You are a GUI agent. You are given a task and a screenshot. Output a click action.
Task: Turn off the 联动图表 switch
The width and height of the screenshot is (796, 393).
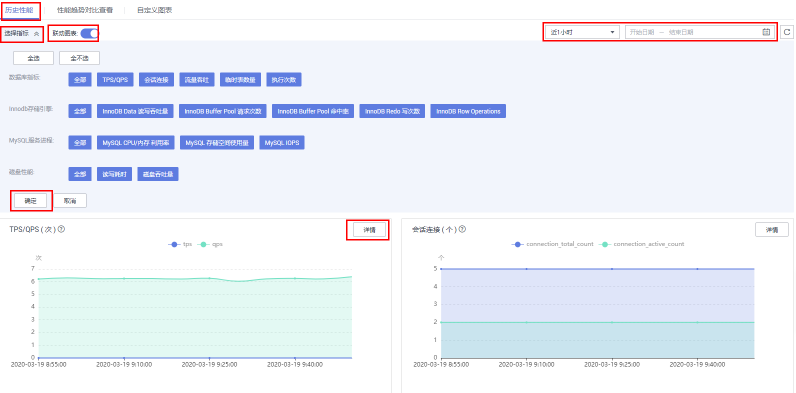[x=89, y=34]
